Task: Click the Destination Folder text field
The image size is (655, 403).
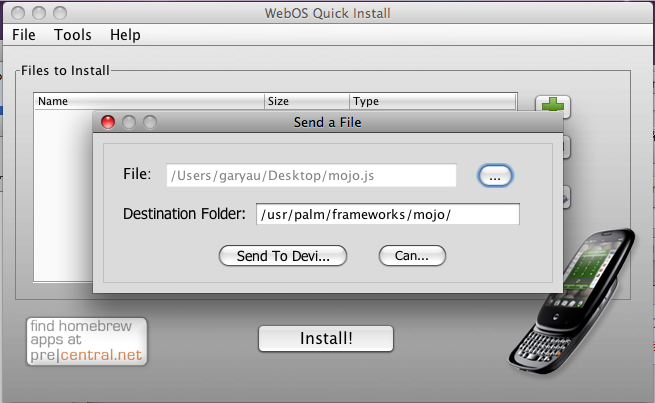Action: pos(388,214)
